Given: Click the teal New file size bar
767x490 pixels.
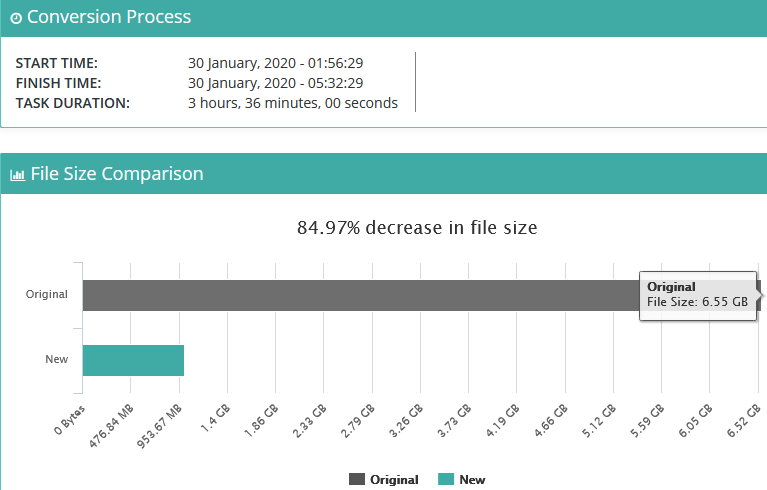Looking at the screenshot, I should tap(134, 360).
